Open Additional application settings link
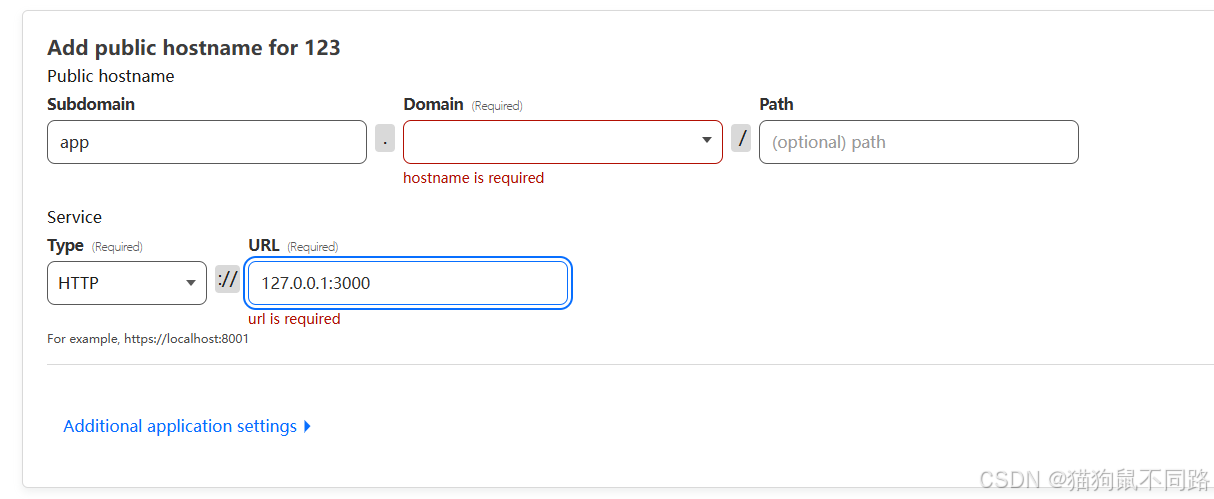1214x499 pixels. pyautogui.click(x=180, y=426)
